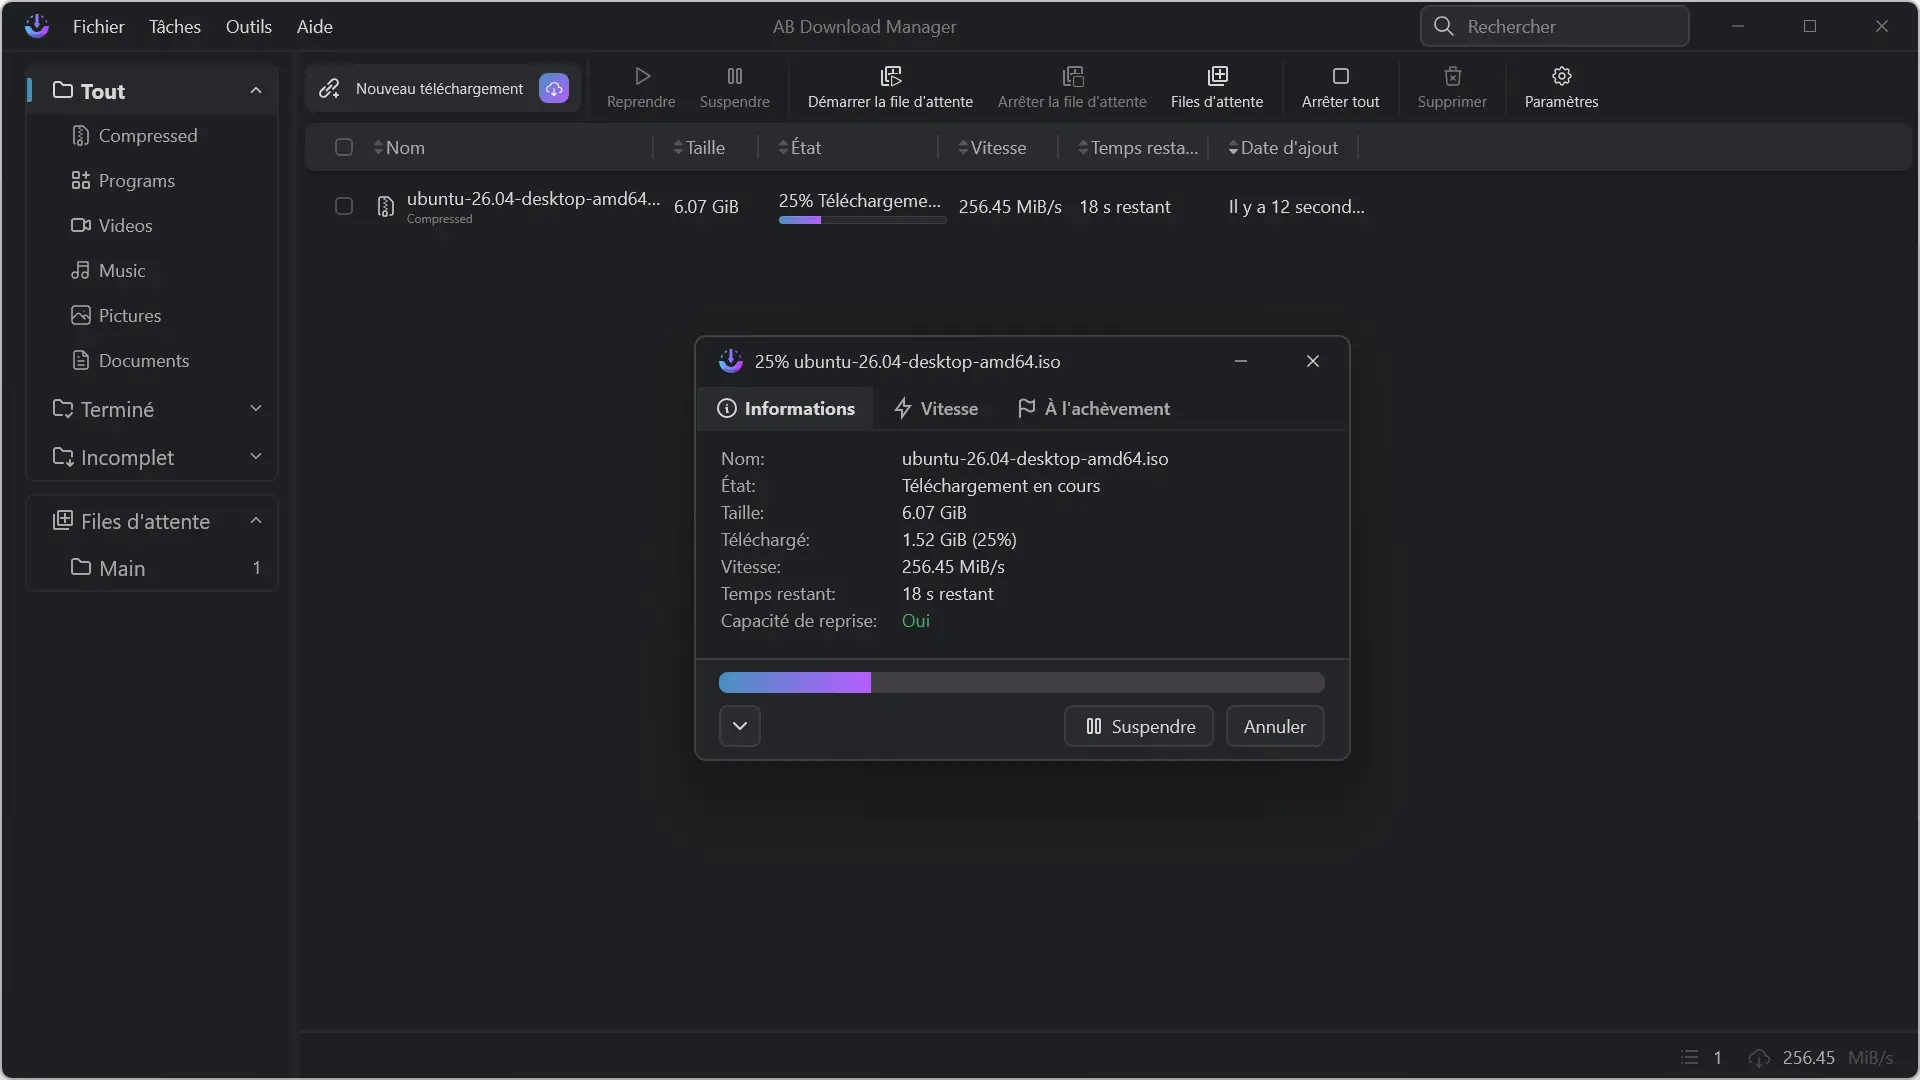Toggle the select-all checkbox in table header
Viewport: 1920px width, 1080px height.
(344, 147)
